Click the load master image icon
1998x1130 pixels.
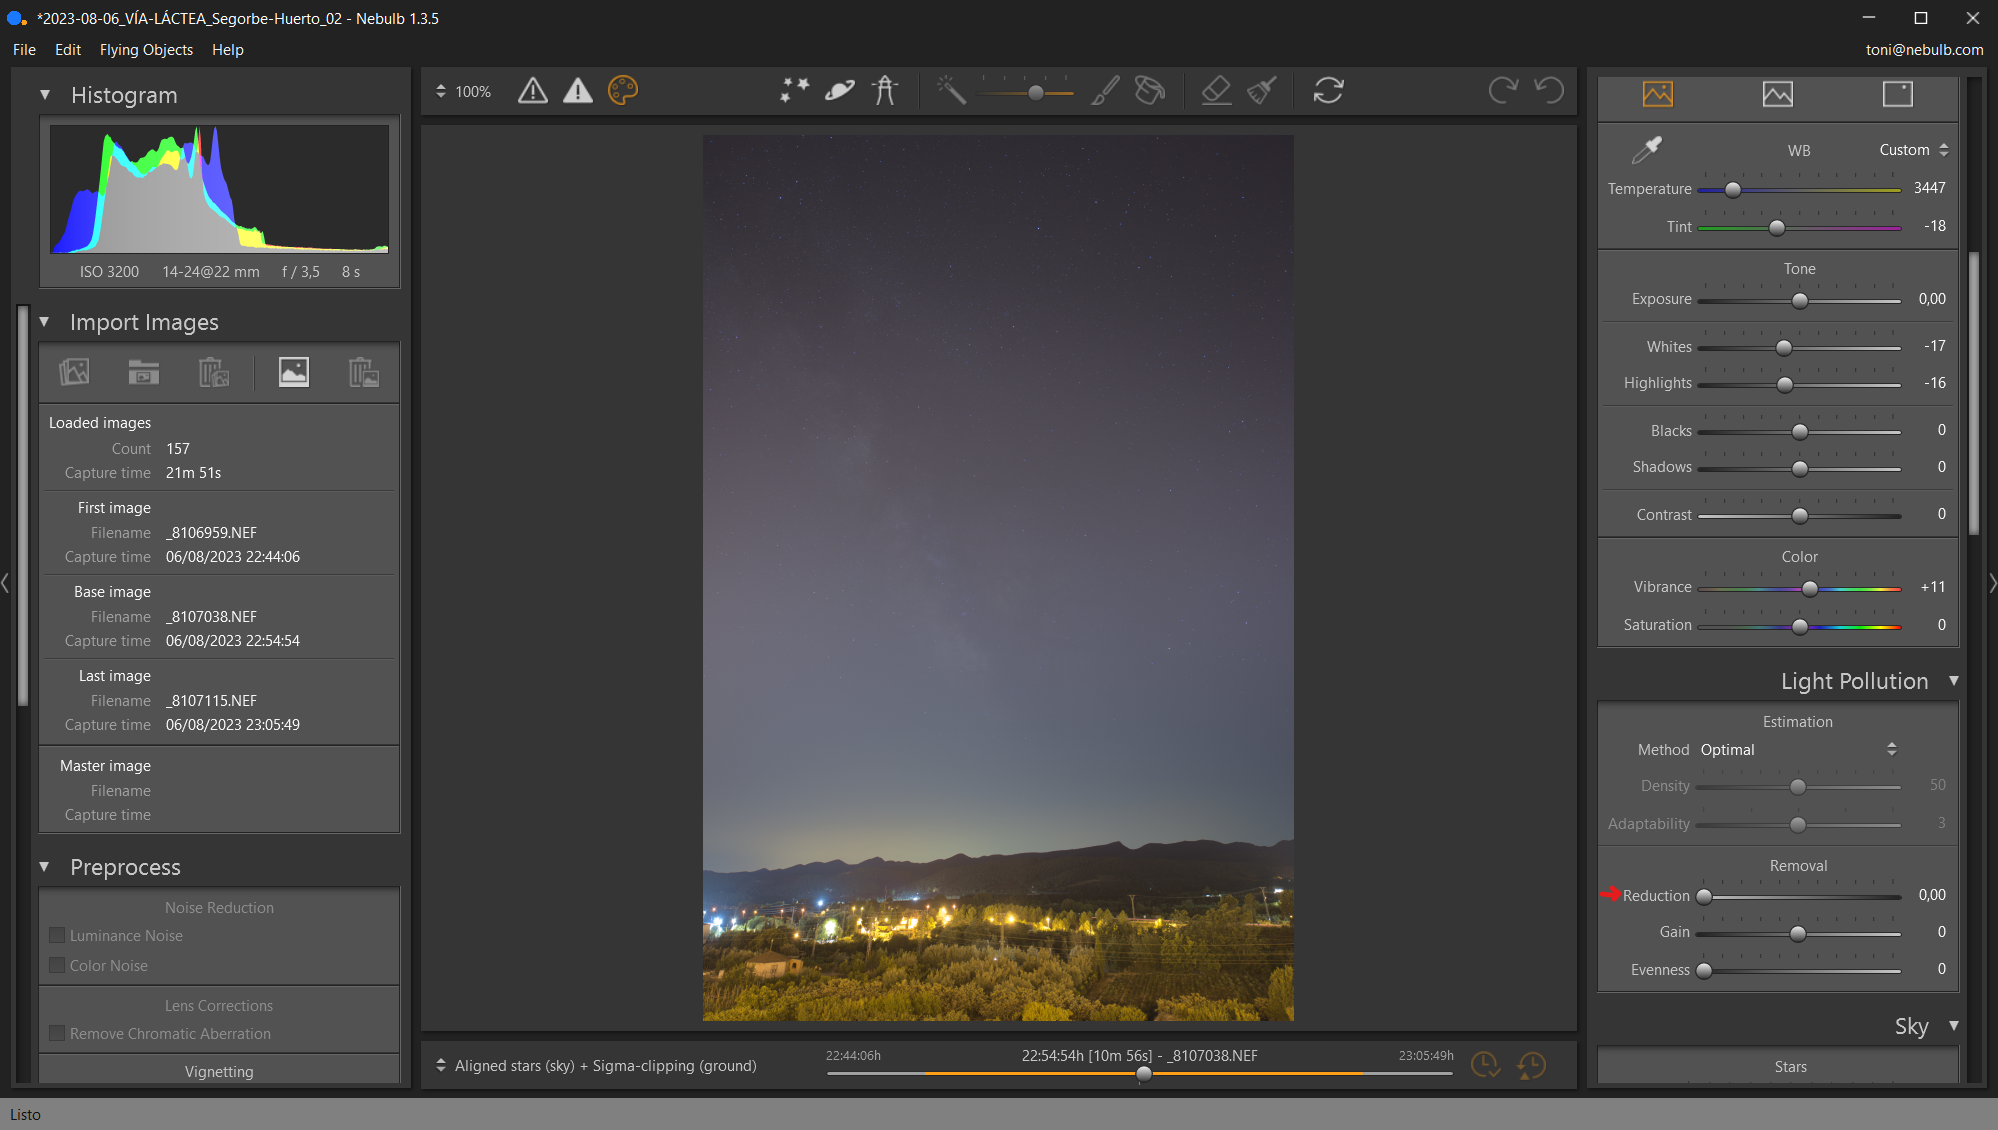[x=293, y=372]
